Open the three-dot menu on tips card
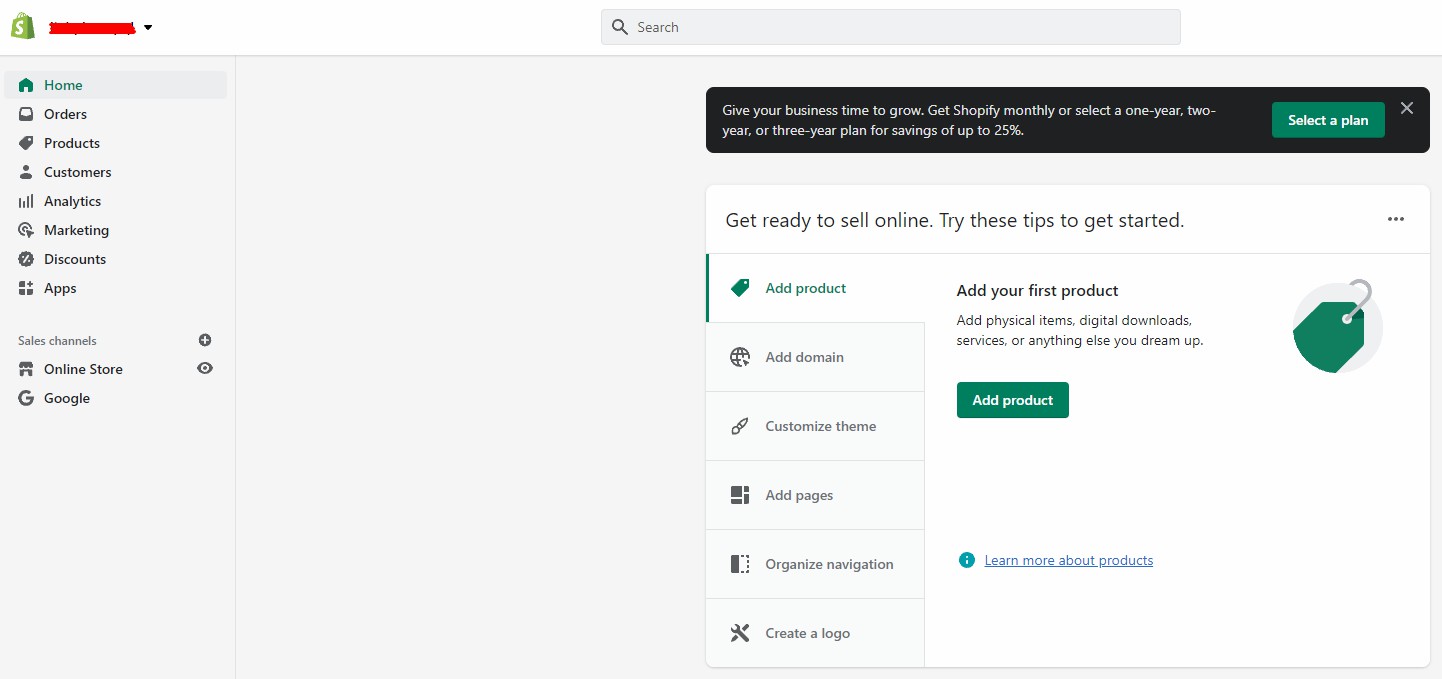This screenshot has width=1442, height=679. (x=1396, y=219)
